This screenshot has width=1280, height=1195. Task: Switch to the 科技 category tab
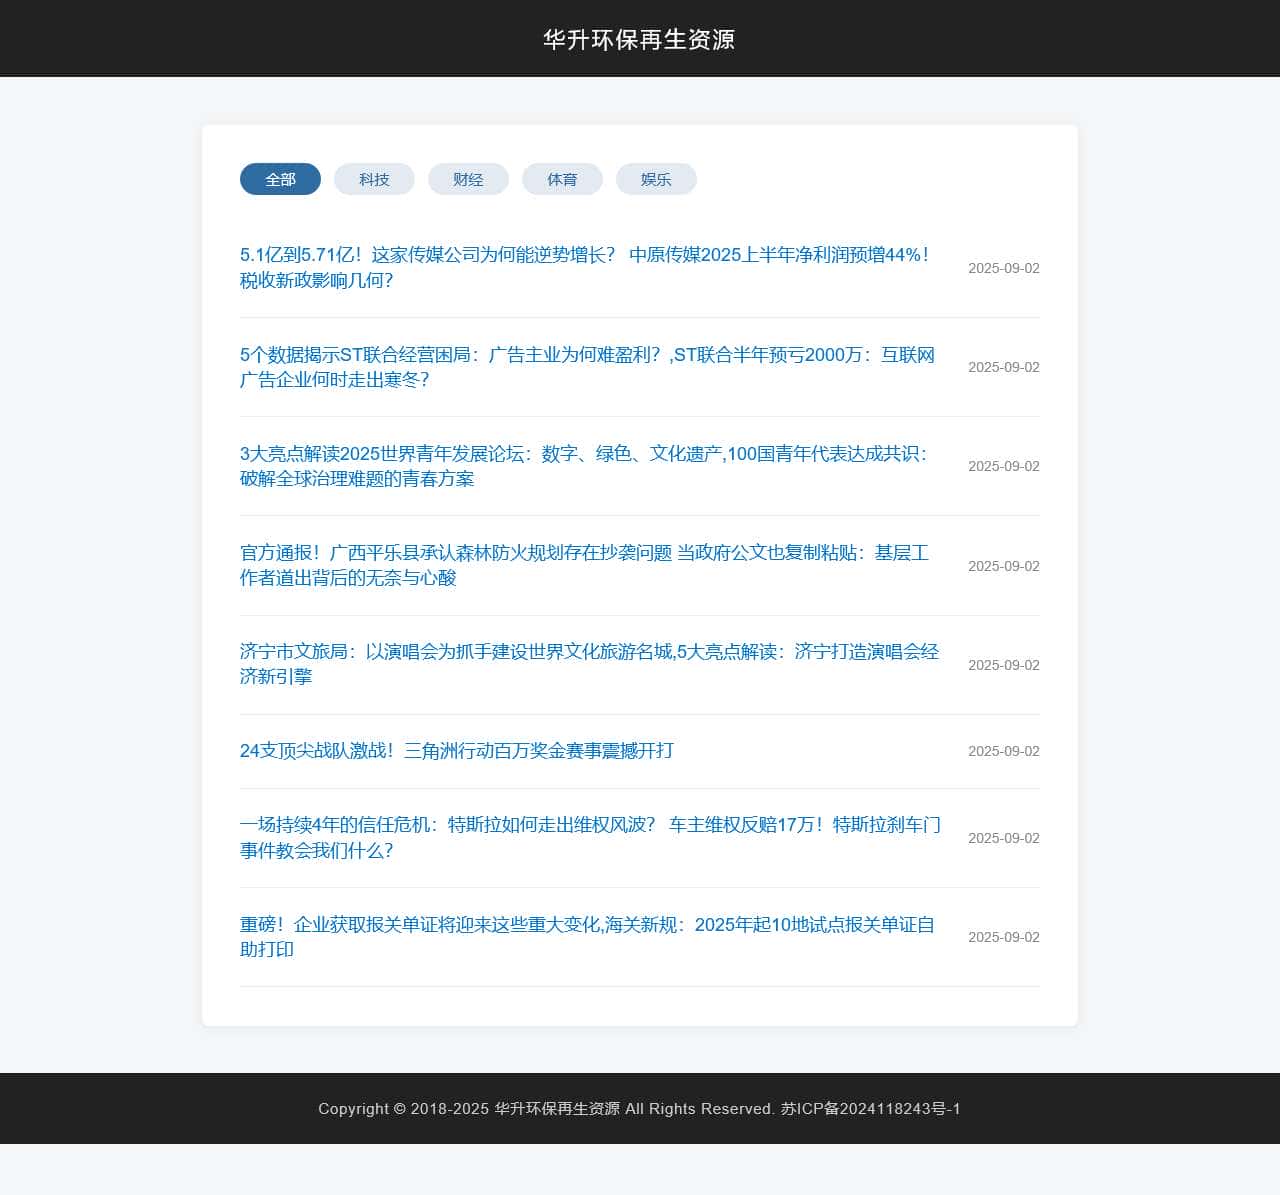click(374, 179)
